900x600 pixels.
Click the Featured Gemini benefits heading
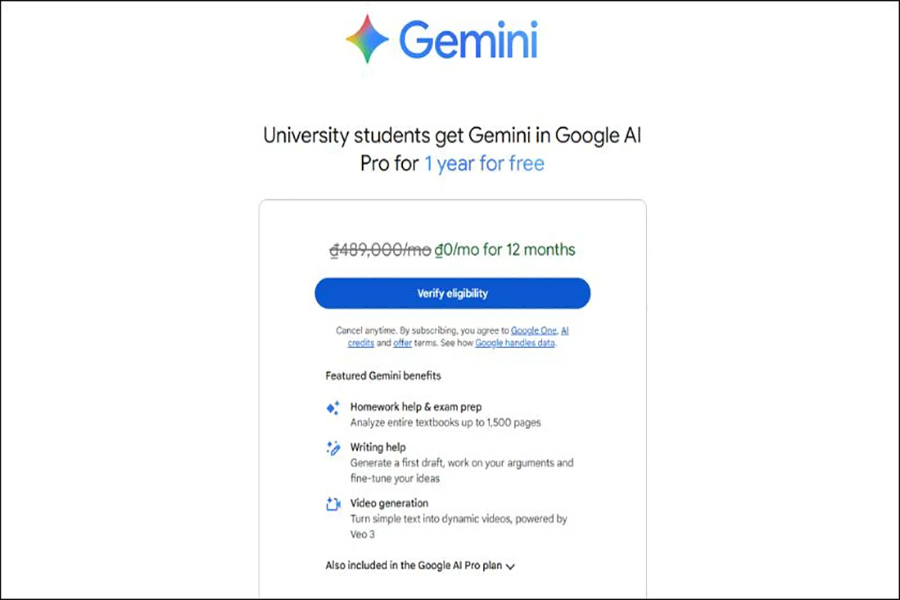(383, 376)
